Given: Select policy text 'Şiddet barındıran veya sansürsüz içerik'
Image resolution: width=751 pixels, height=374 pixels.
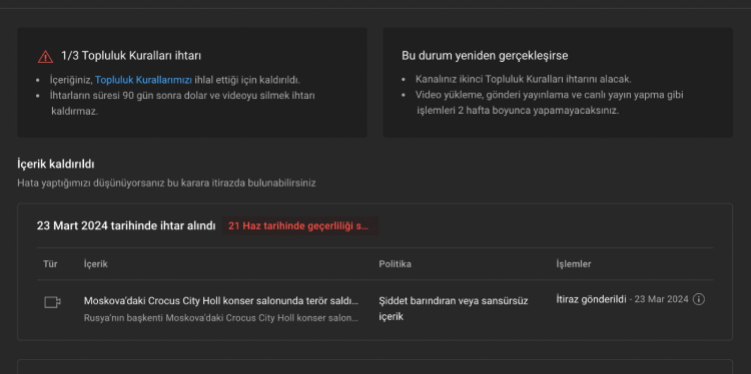Looking at the screenshot, I should pyautogui.click(x=453, y=308).
